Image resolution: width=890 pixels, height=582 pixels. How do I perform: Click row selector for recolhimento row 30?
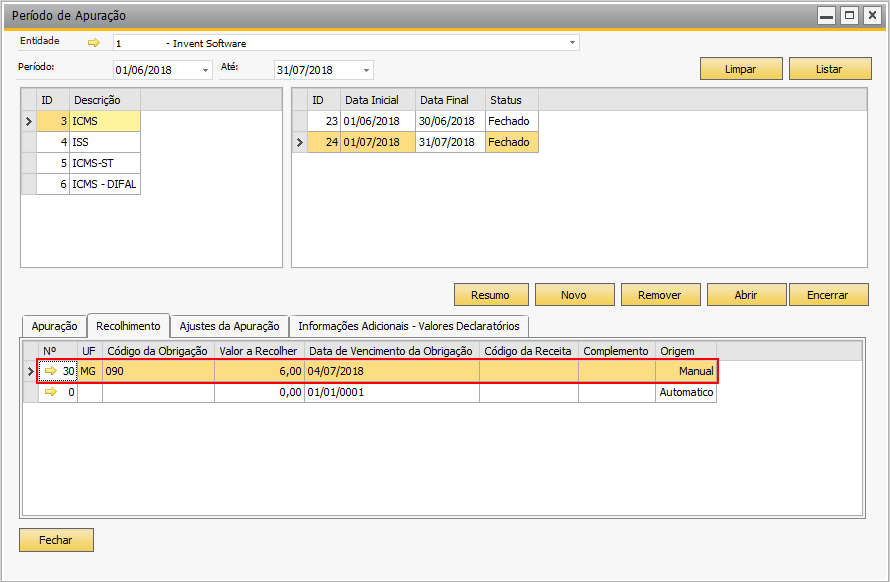coord(31,371)
